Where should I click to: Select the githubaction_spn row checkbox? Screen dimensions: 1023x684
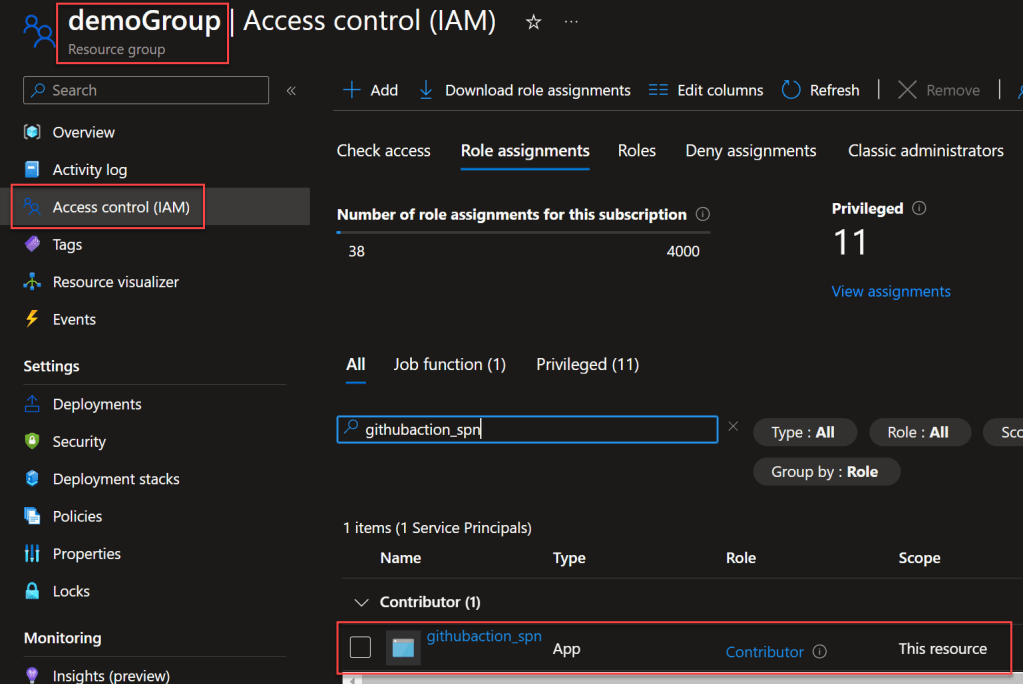click(x=360, y=648)
